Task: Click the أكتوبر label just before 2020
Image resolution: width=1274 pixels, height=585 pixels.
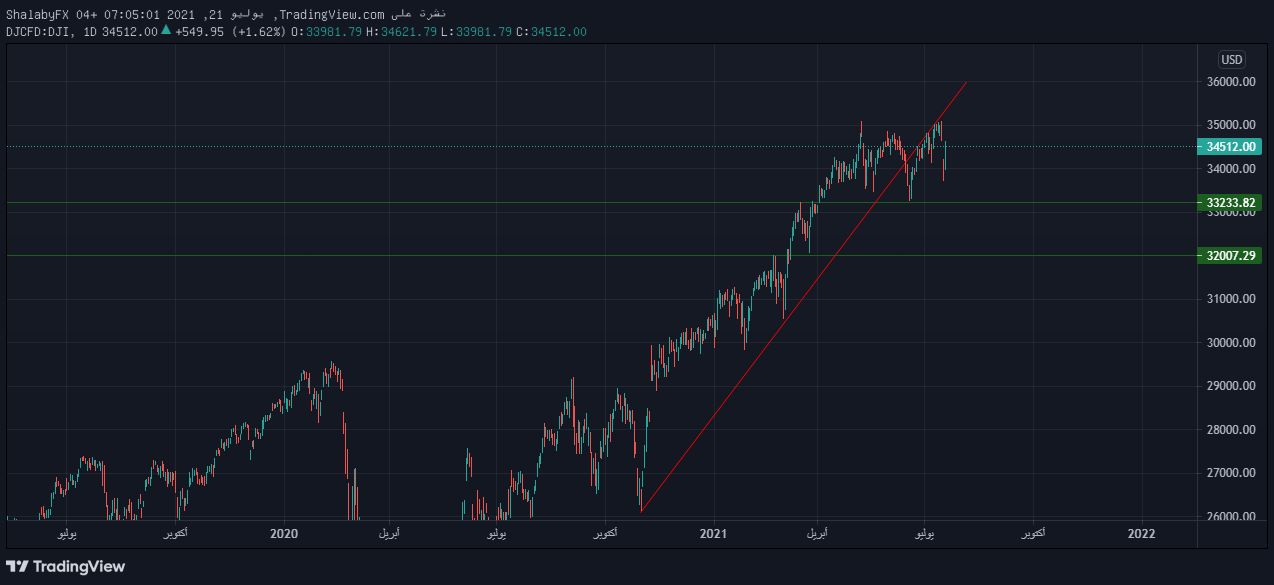Action: click(x=177, y=535)
